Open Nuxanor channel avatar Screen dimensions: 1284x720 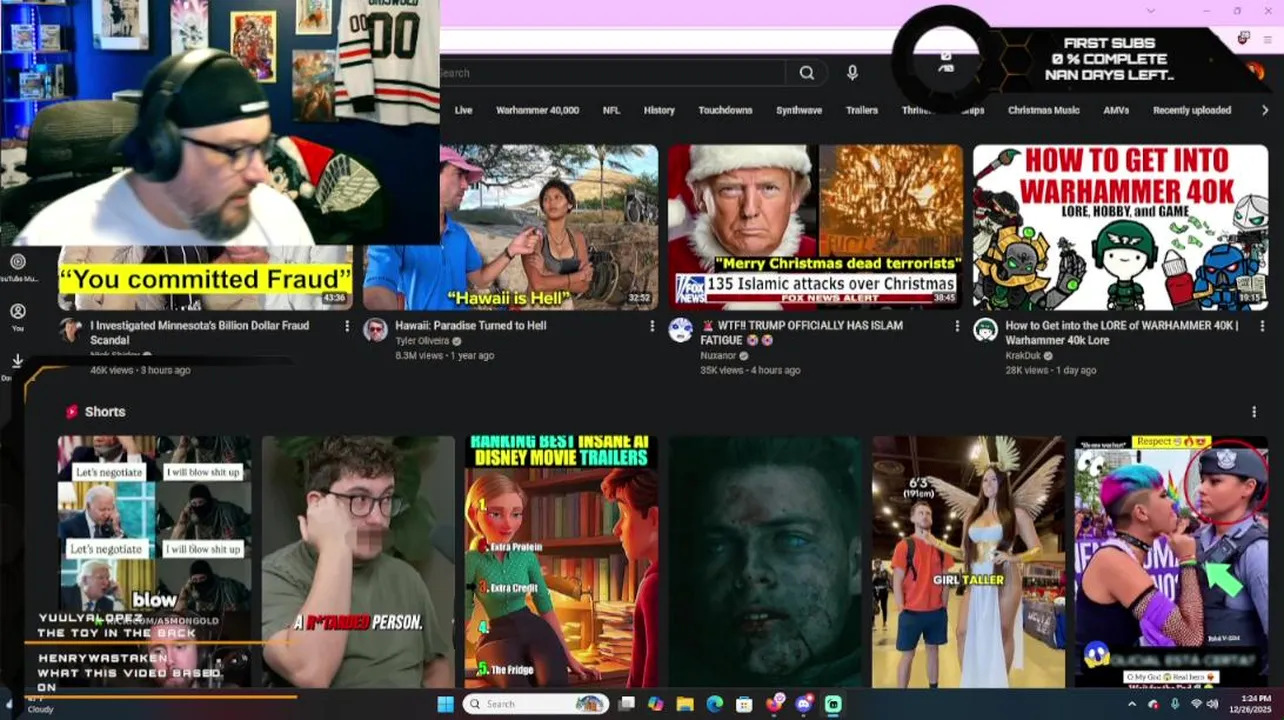point(680,330)
